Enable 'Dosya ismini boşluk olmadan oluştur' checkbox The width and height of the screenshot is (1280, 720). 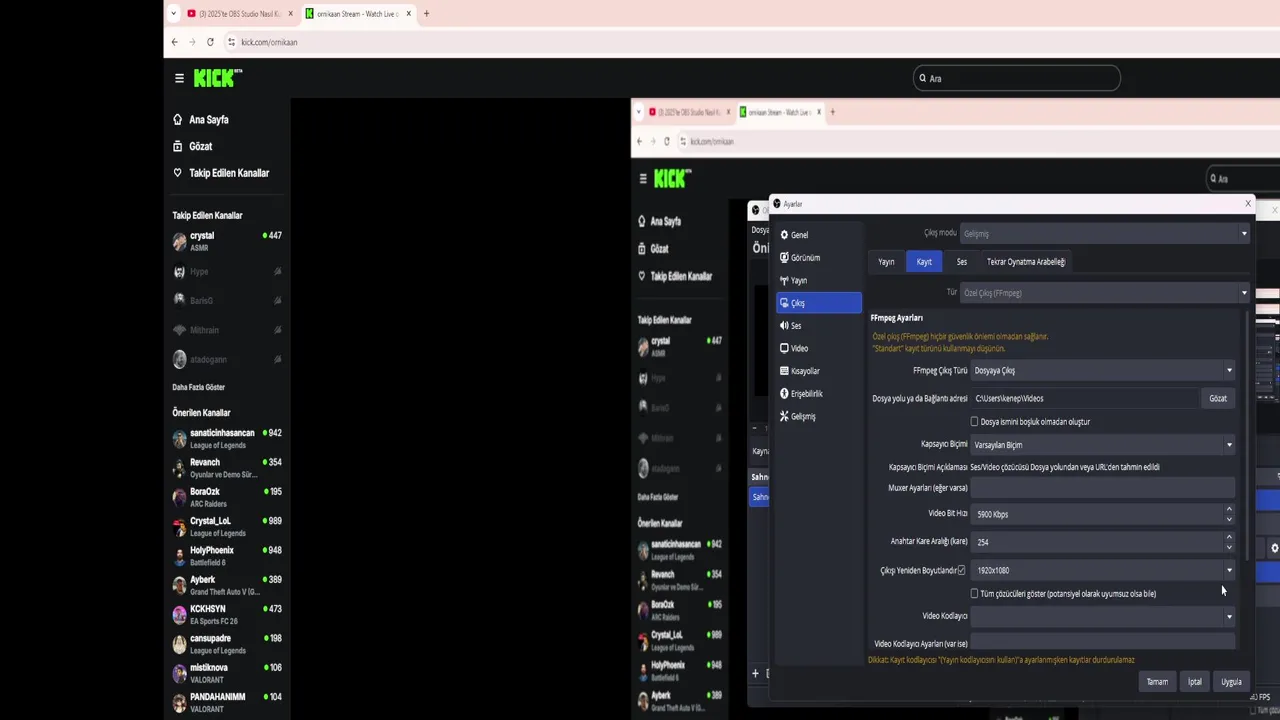click(x=974, y=422)
